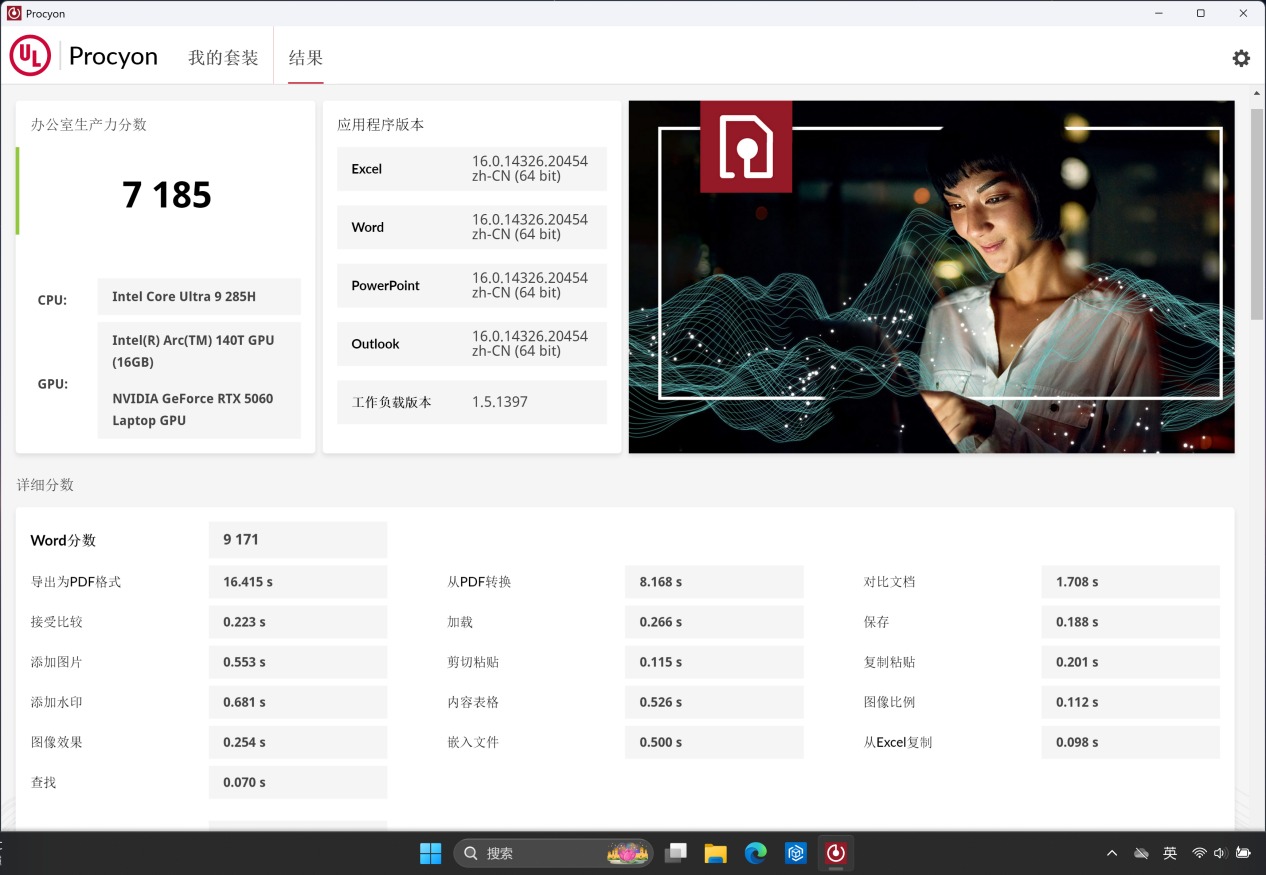Screen dimensions: 1266x875
Task: Open Task View from the taskbar
Action: 676,853
